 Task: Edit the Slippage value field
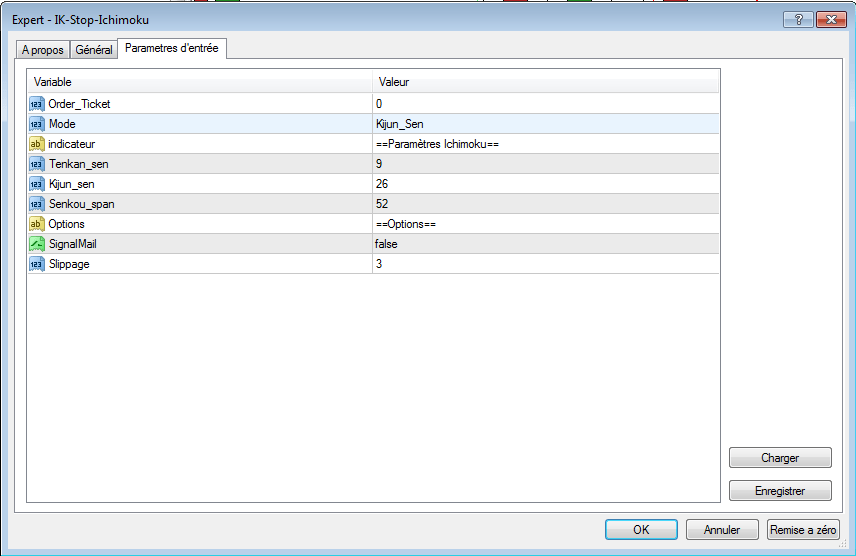(x=545, y=264)
